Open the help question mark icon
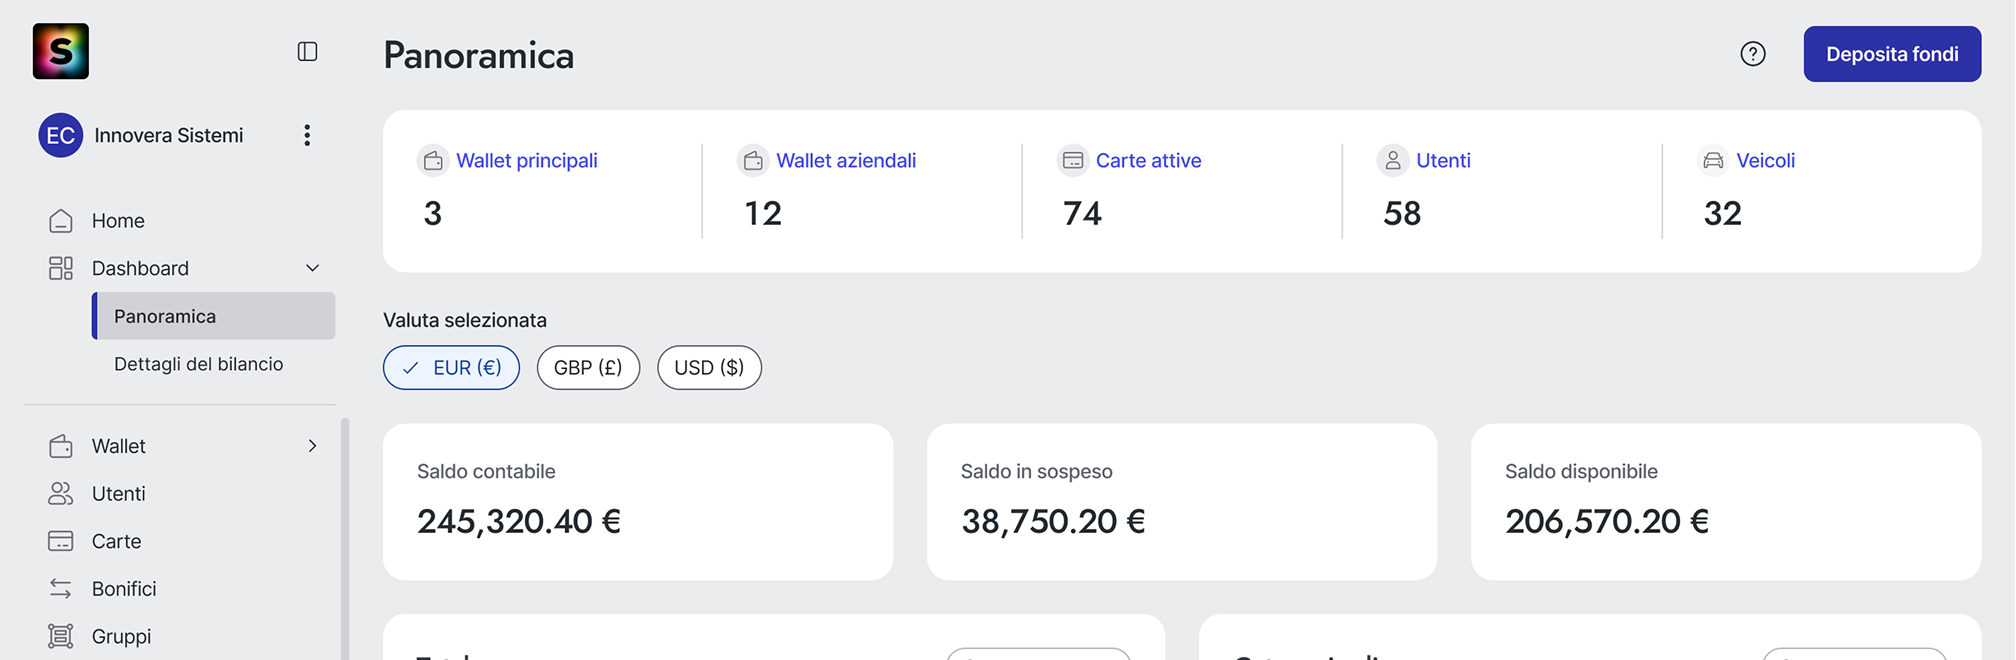 [x=1752, y=54]
